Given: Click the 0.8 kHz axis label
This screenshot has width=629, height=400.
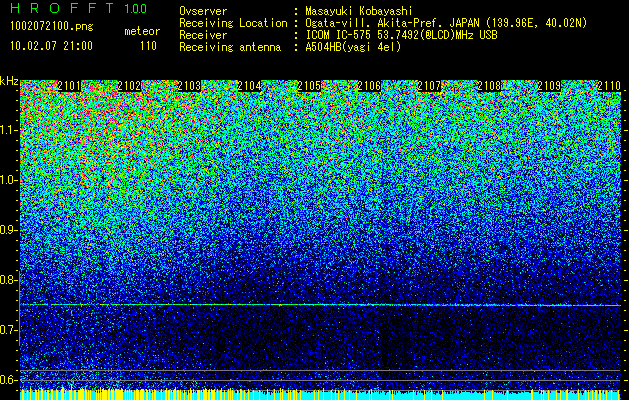Looking at the screenshot, I should click(x=8, y=280).
